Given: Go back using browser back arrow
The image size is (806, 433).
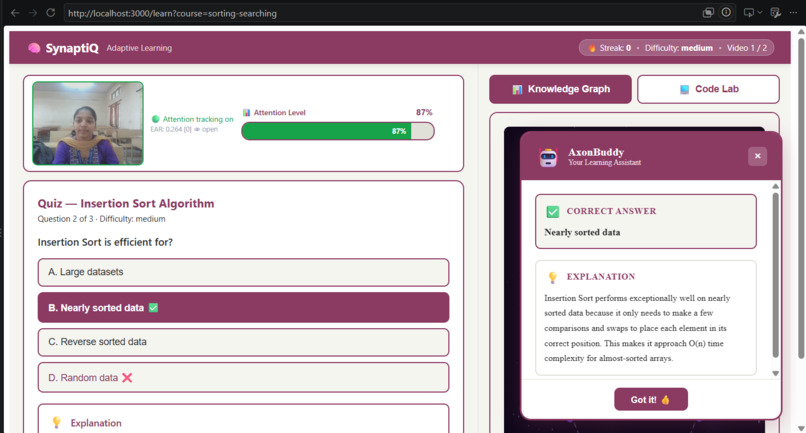Looking at the screenshot, I should pos(15,13).
